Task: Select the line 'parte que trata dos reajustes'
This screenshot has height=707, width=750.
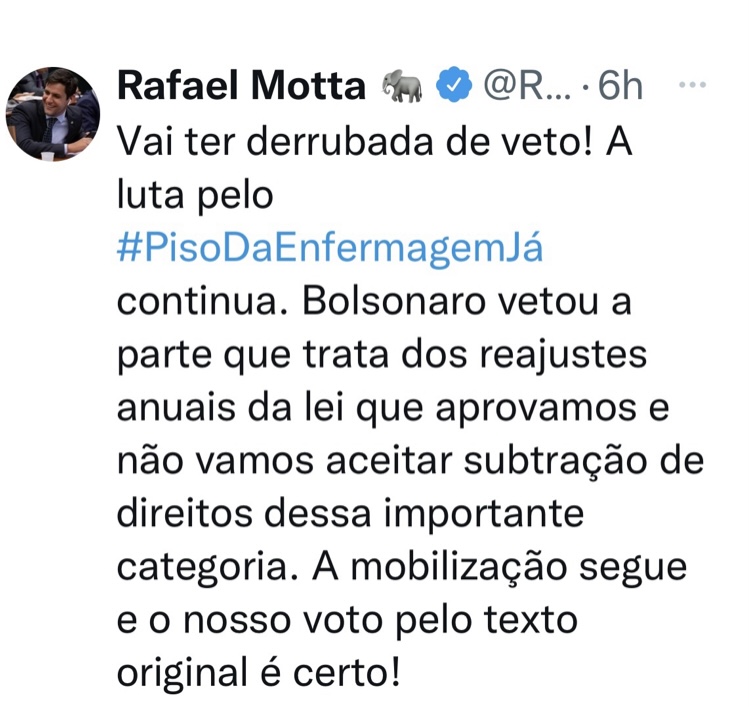Action: point(382,356)
